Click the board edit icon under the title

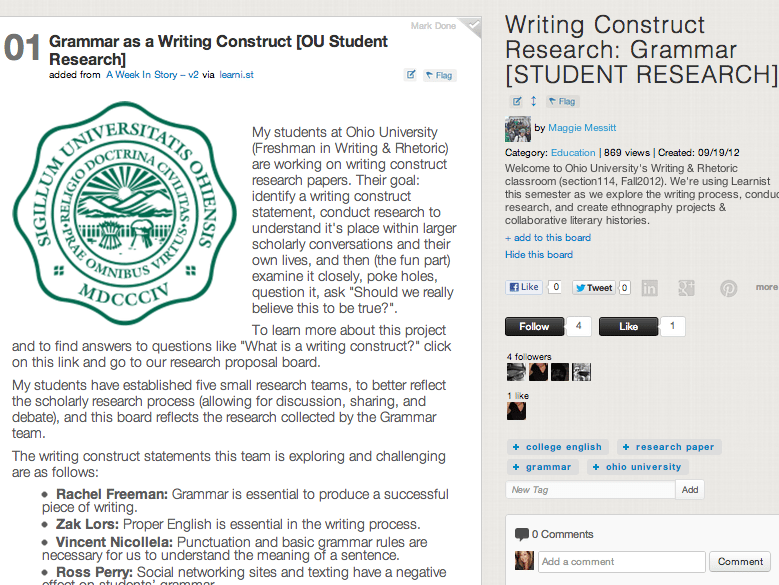click(517, 101)
